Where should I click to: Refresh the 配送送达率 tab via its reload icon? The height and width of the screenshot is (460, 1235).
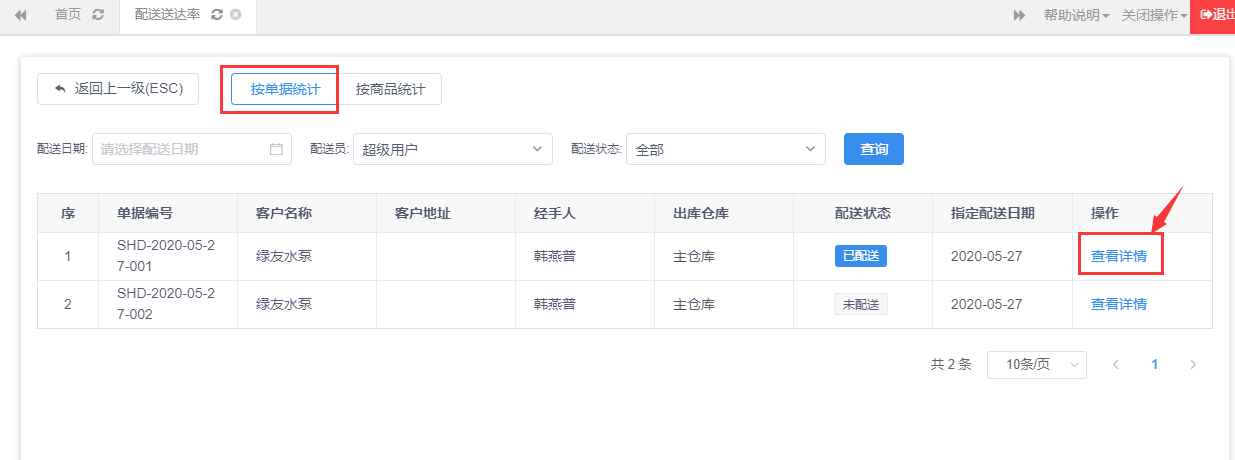point(217,15)
